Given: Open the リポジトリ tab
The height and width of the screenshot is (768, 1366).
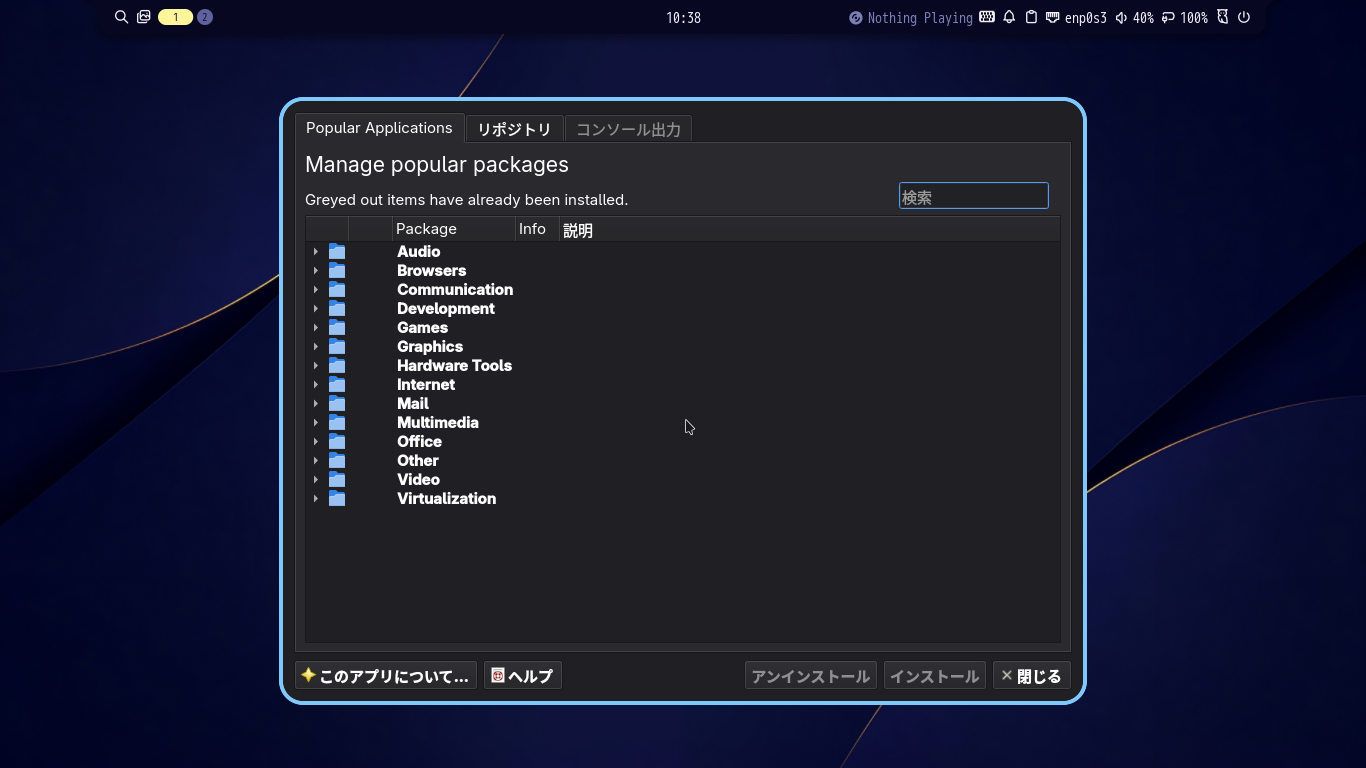Looking at the screenshot, I should point(514,130).
